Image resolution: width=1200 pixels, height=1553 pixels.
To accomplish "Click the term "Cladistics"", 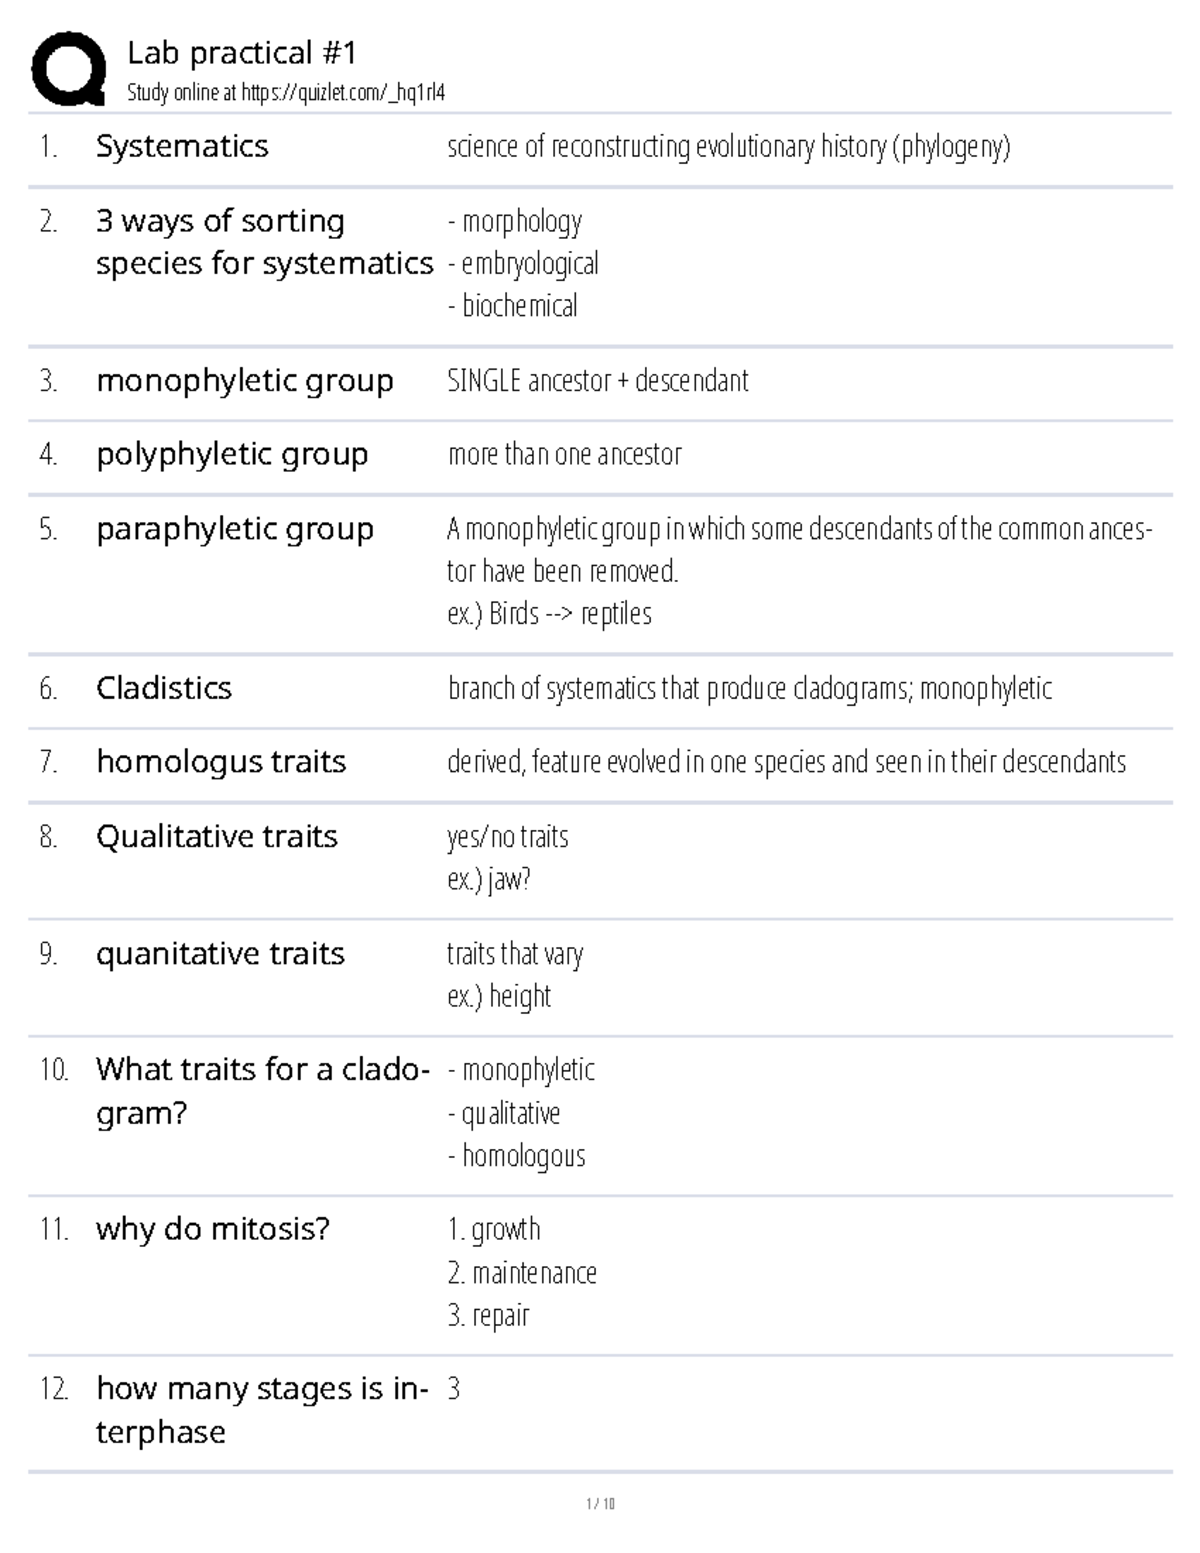I will point(164,688).
